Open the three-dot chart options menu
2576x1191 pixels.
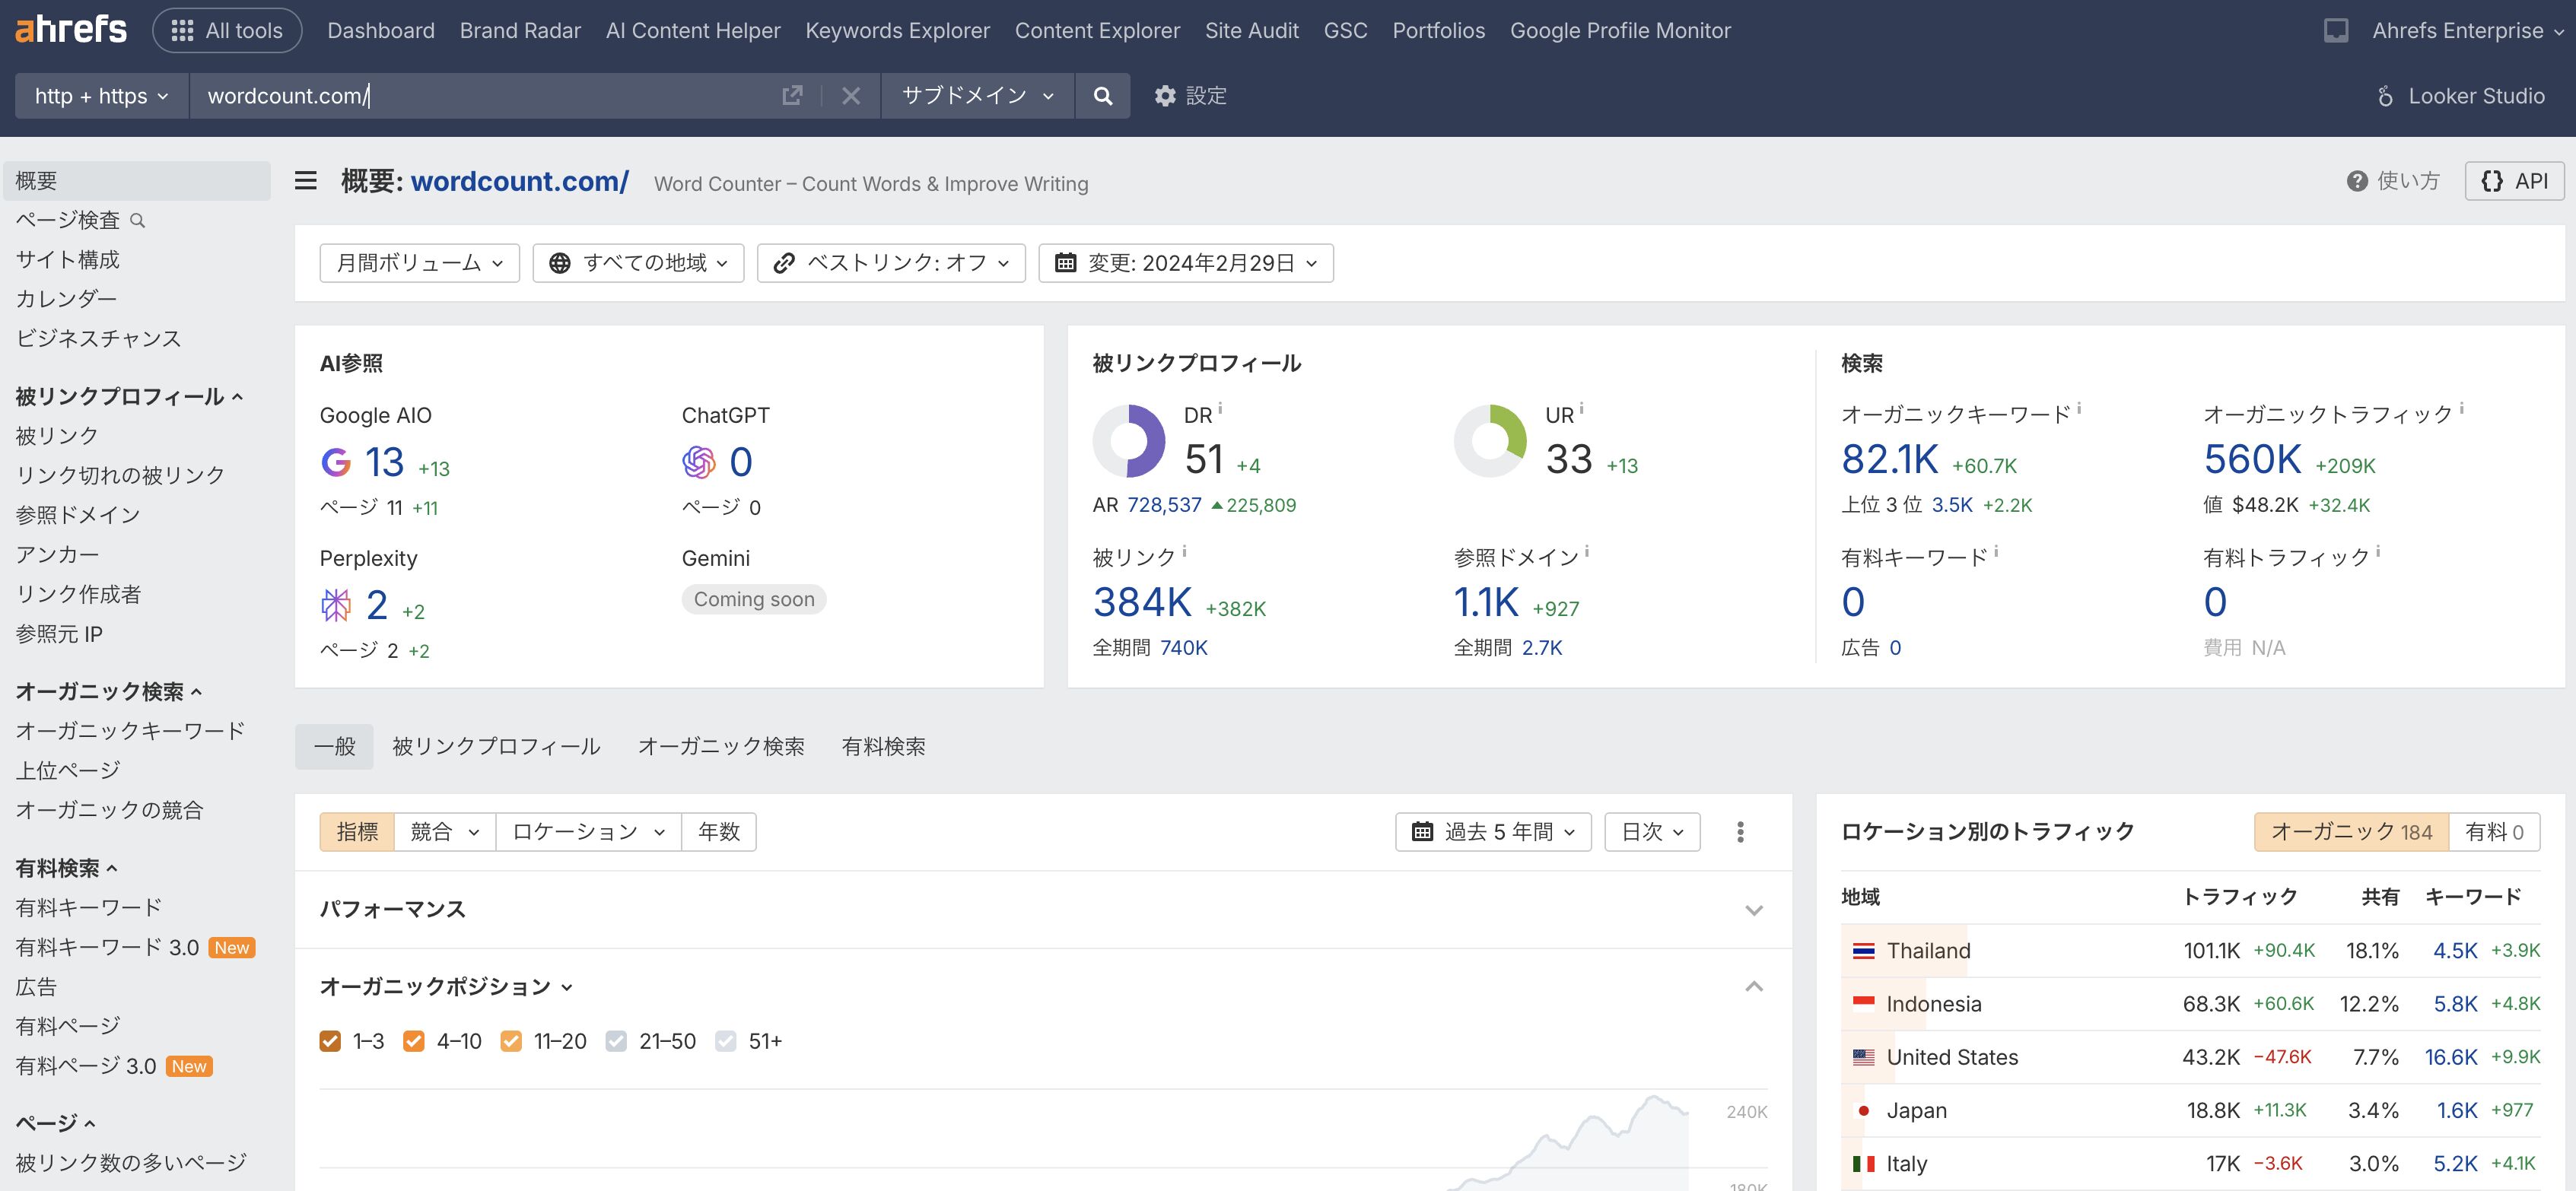click(x=1740, y=832)
